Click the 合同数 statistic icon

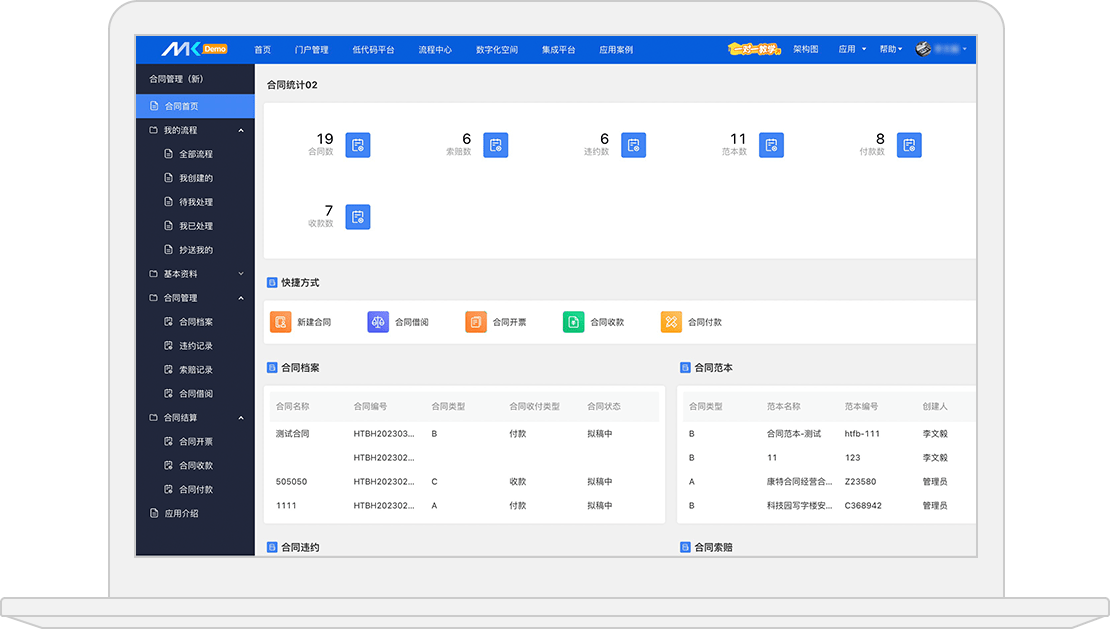pos(358,145)
